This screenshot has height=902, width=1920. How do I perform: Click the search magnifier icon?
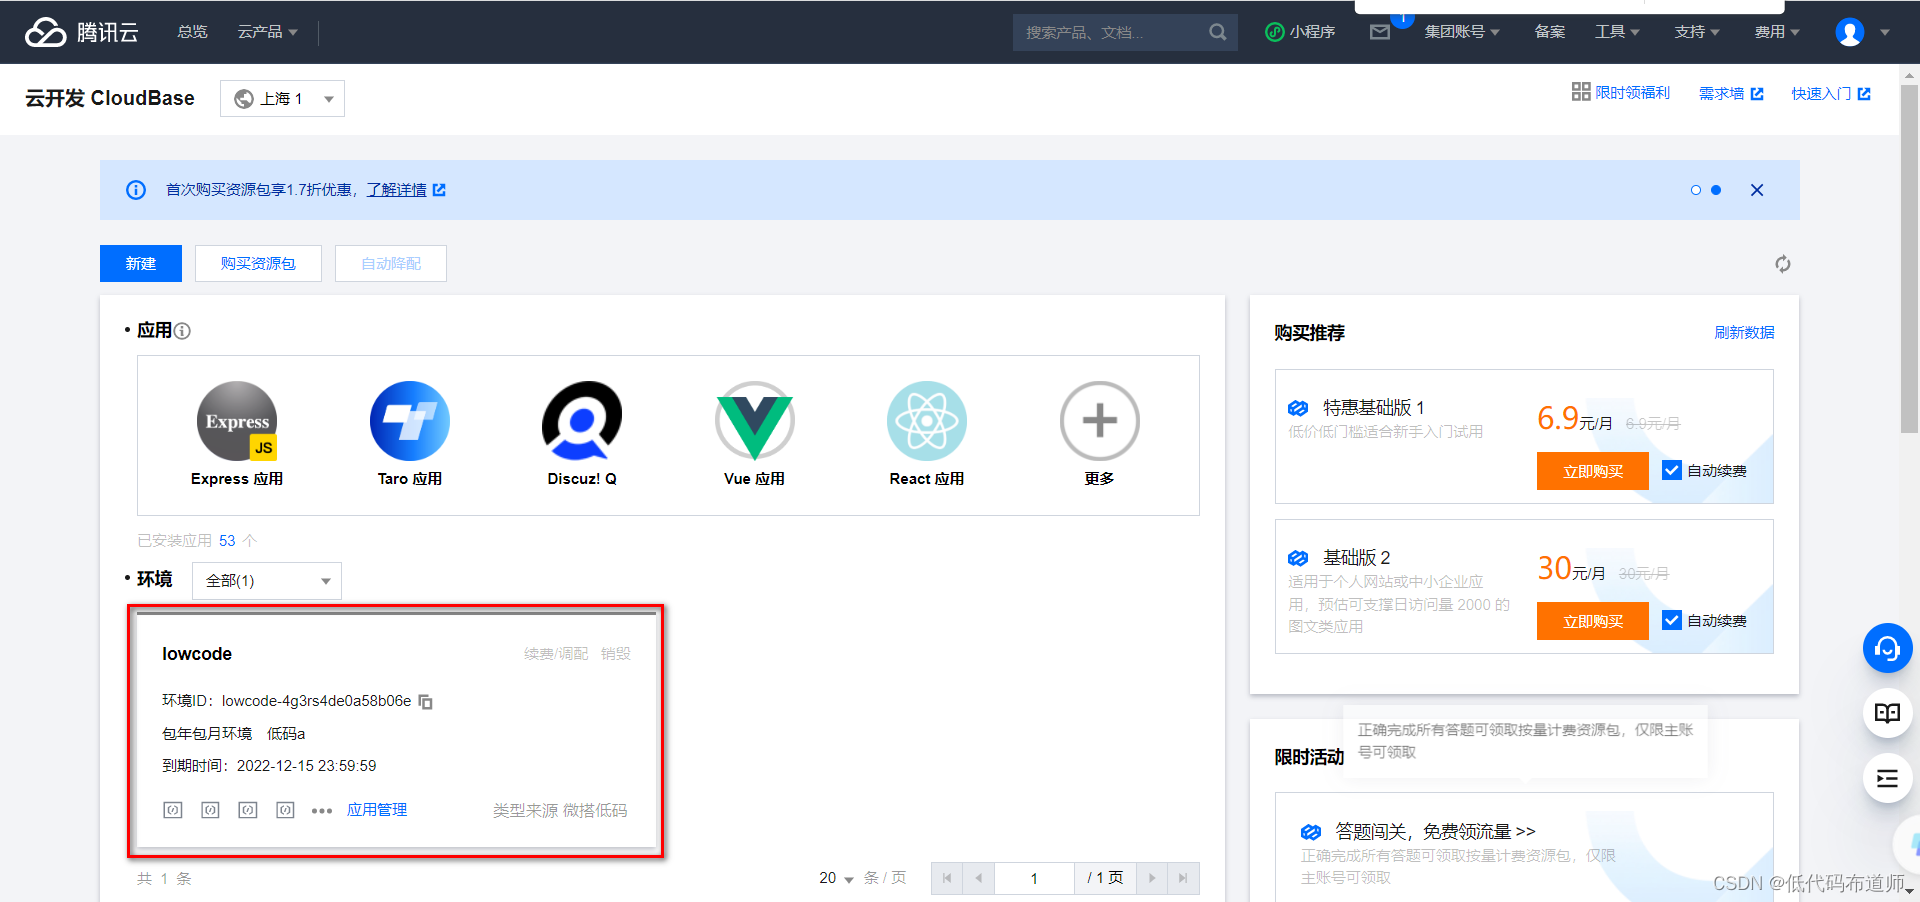click(1217, 32)
